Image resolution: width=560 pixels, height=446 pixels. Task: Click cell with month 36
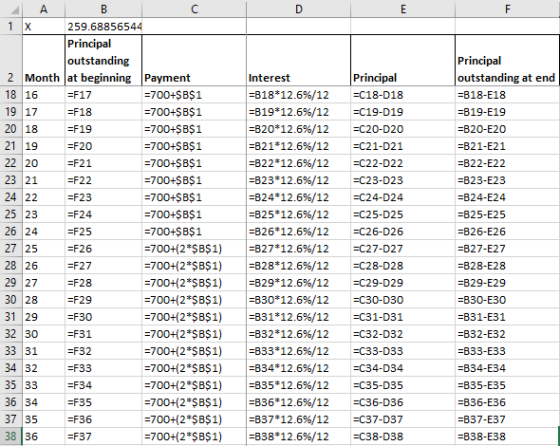(x=44, y=436)
